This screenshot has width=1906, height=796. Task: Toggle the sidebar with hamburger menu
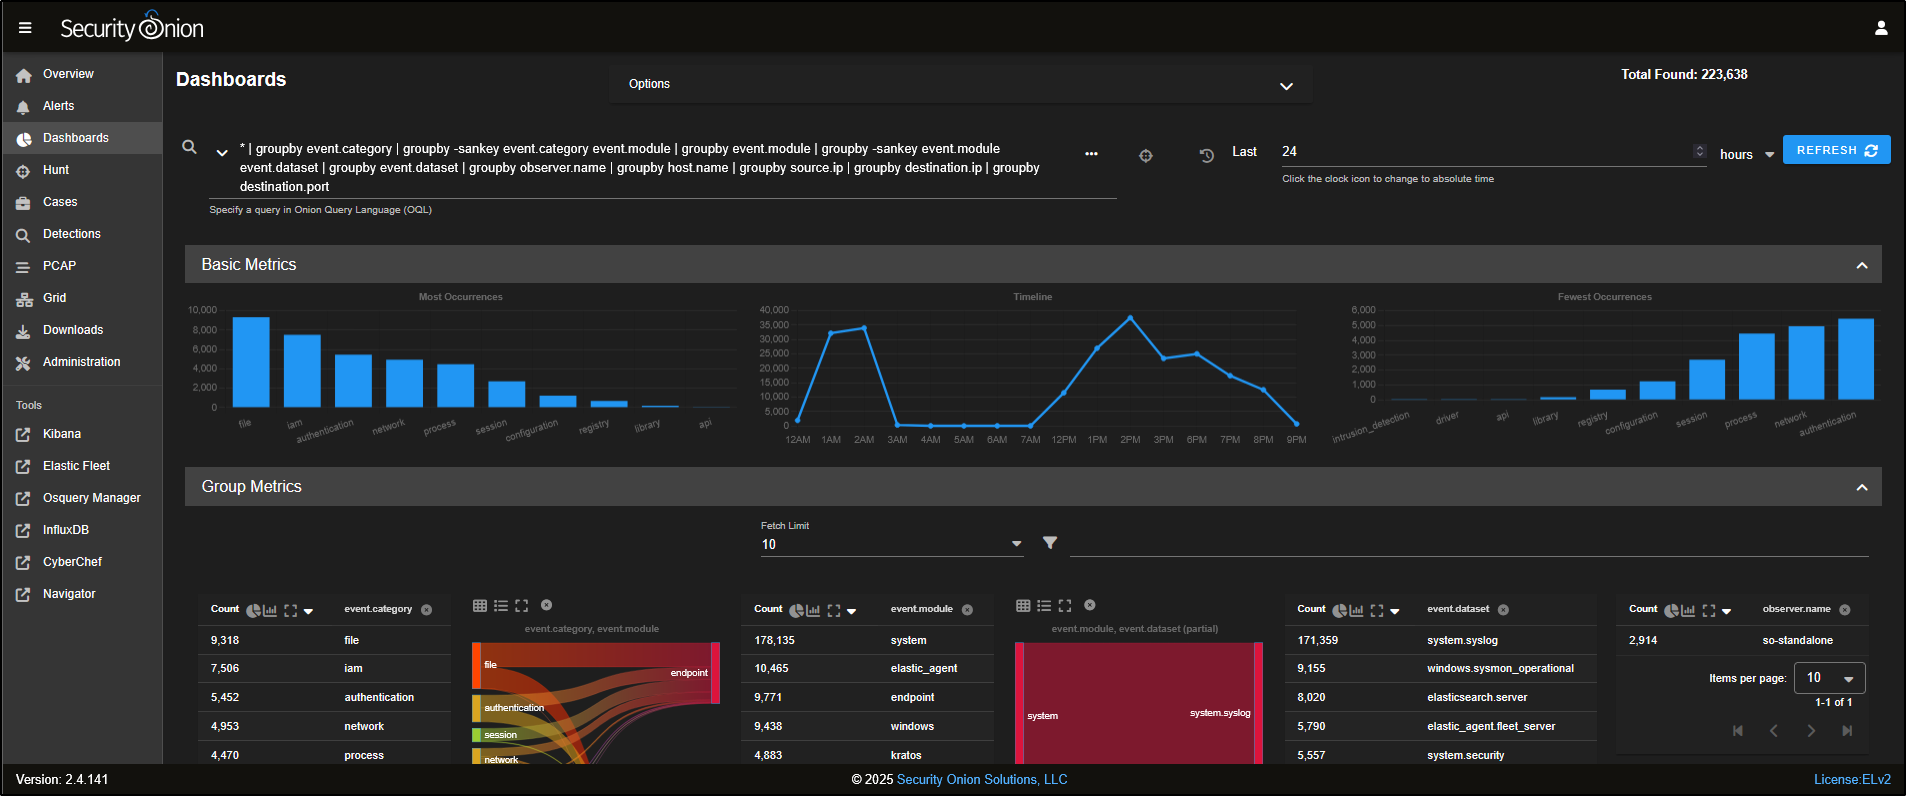tap(25, 28)
